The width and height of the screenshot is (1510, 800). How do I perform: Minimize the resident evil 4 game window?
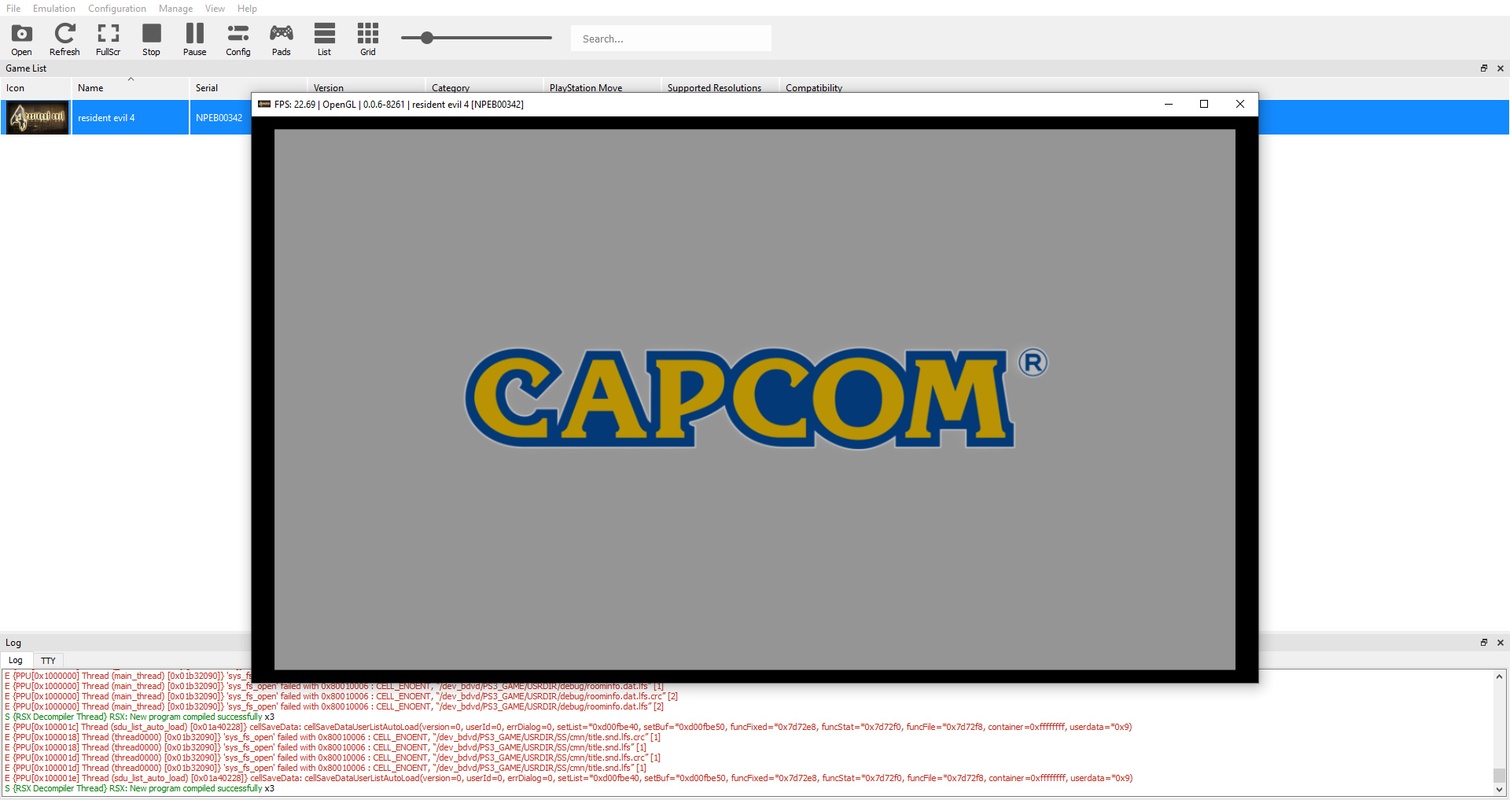1168,104
